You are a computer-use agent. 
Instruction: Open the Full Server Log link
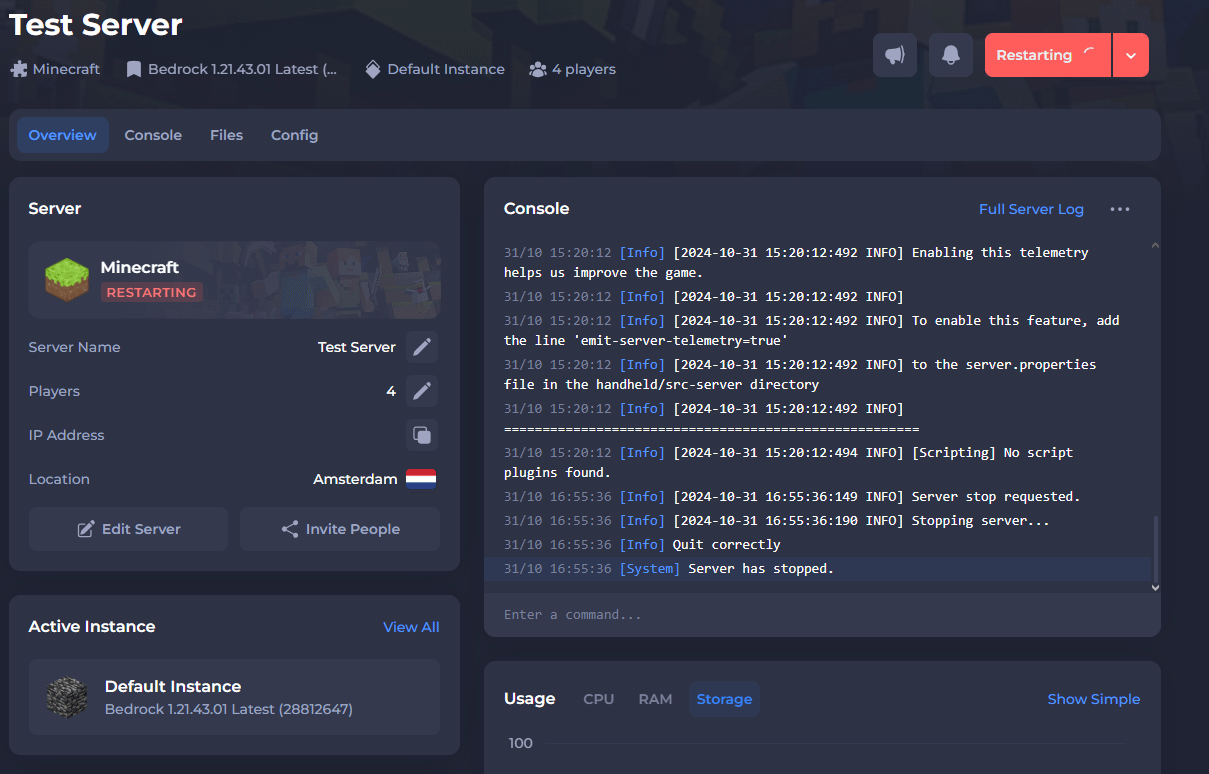(1031, 209)
